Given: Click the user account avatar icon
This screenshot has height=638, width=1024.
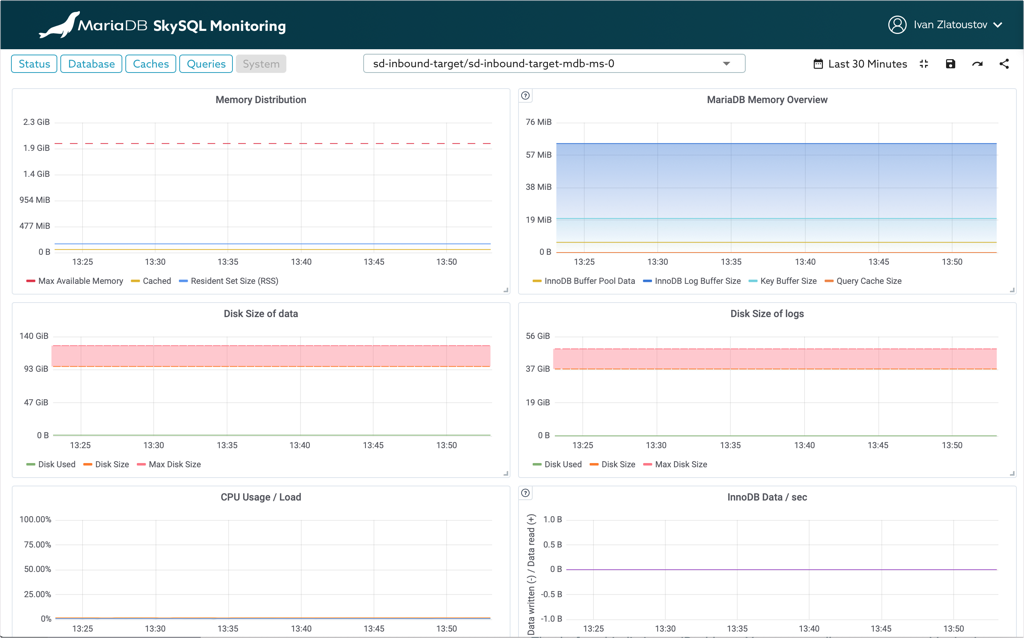Looking at the screenshot, I should pos(897,25).
